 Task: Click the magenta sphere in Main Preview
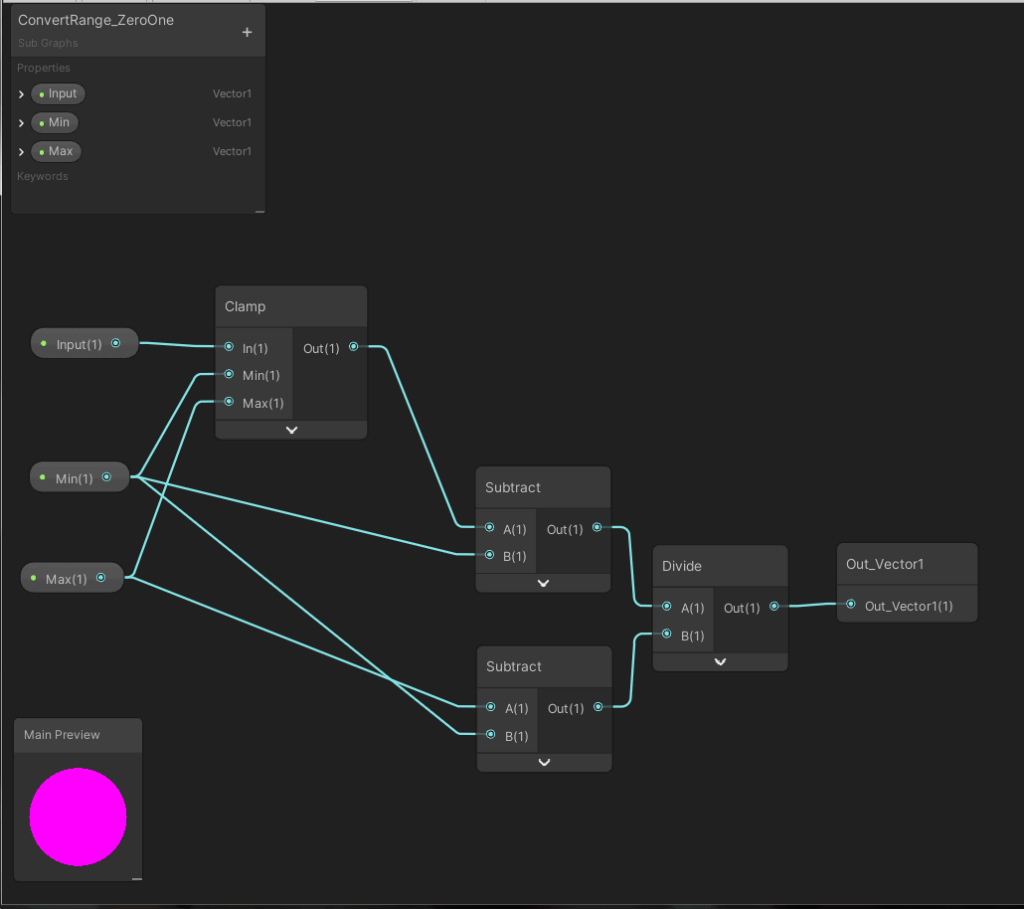point(78,817)
